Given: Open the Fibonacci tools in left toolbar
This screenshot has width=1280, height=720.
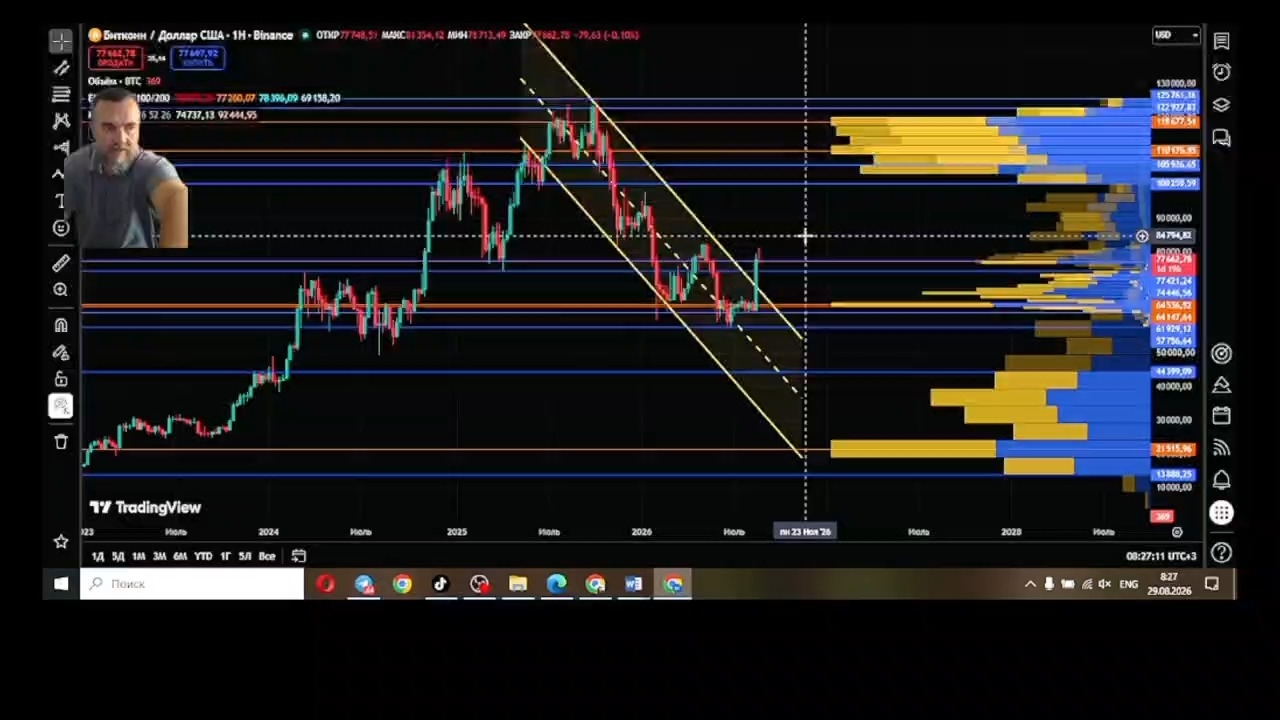Looking at the screenshot, I should pyautogui.click(x=61, y=95).
